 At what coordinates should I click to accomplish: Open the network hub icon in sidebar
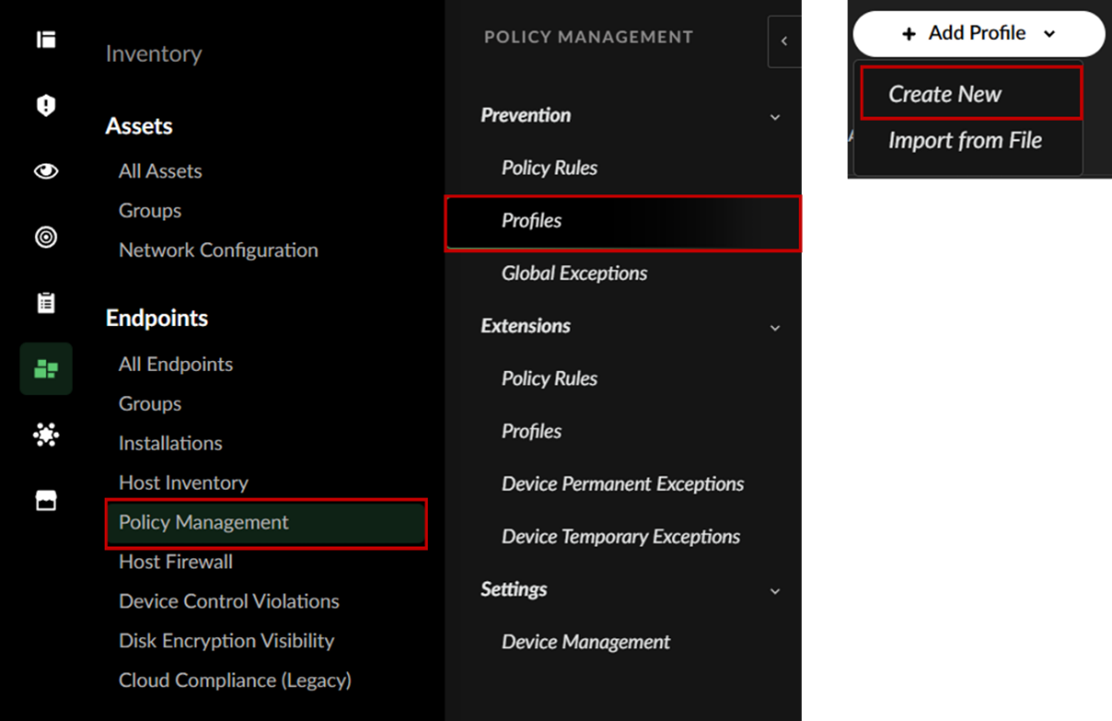46,435
